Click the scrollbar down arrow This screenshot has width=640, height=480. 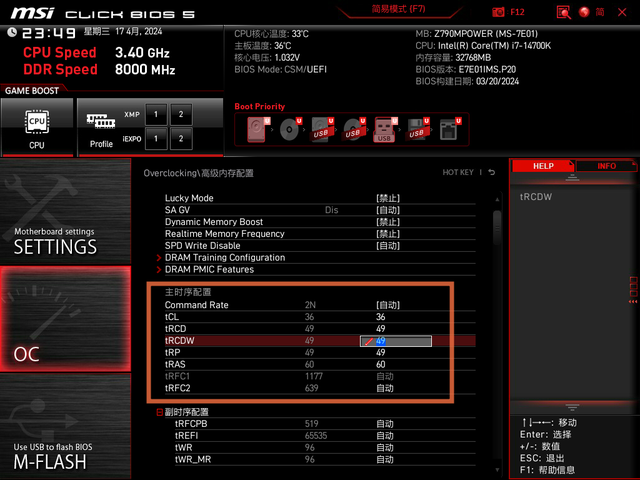[x=497, y=470]
